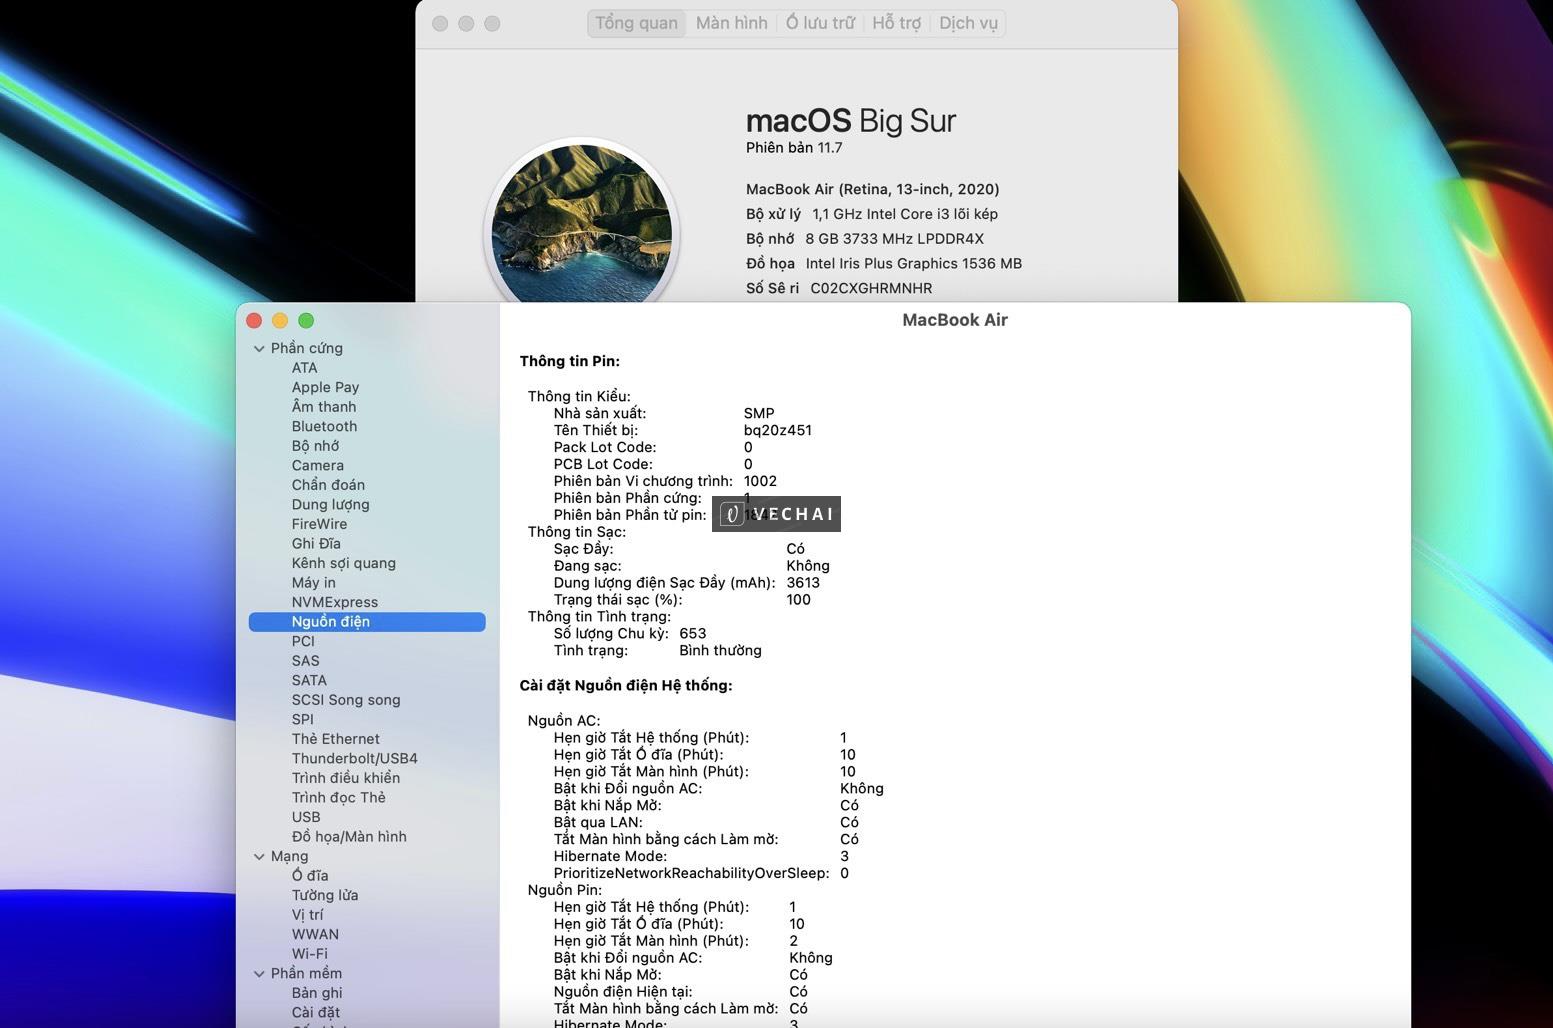Screen dimensions: 1553x1028
Task: Select SATA in the sidebar
Action: [309, 680]
